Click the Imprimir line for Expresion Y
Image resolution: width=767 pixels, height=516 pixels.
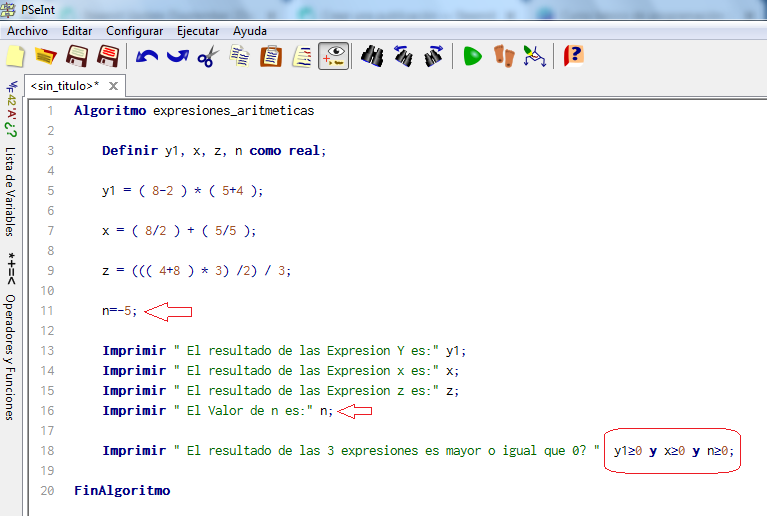[284, 351]
